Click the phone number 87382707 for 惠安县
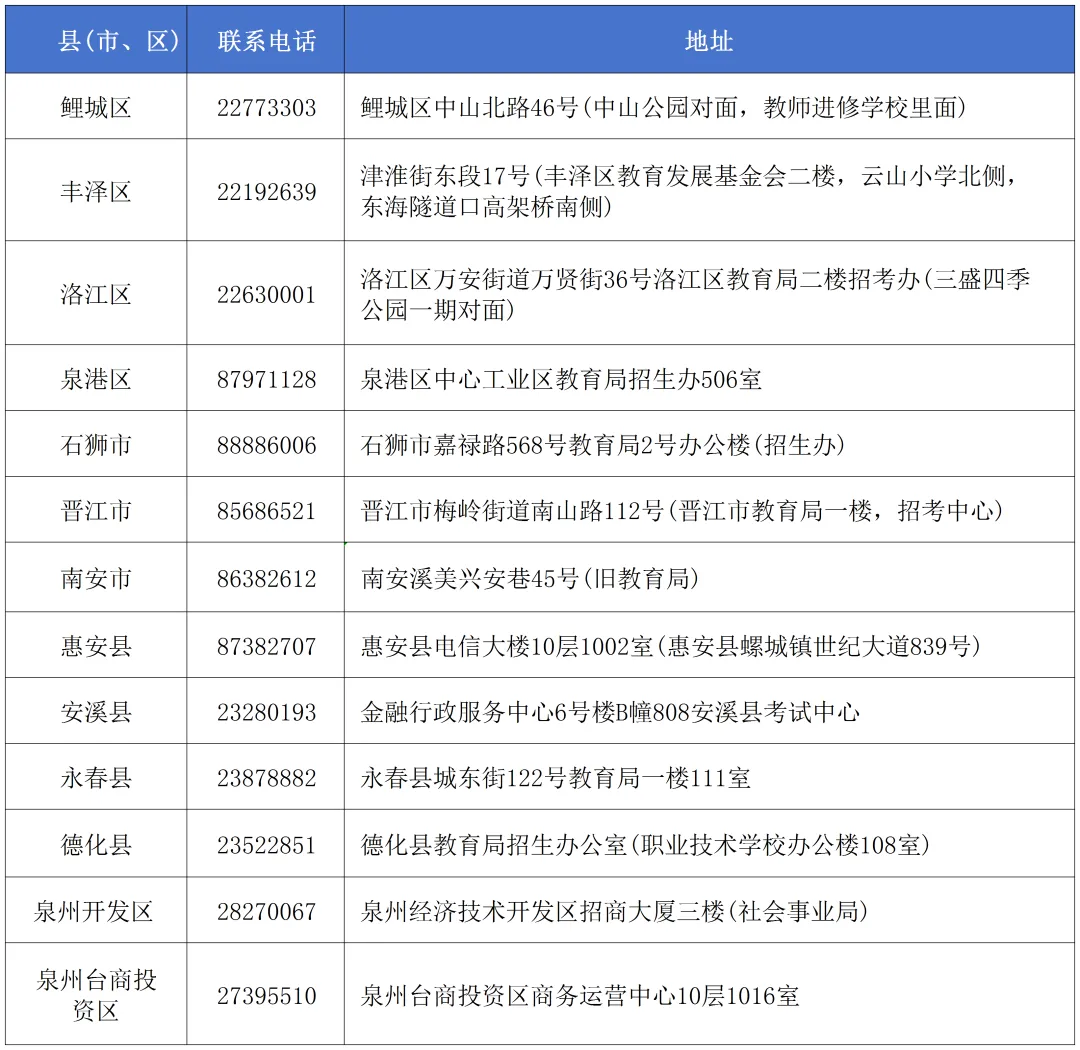 (265, 644)
